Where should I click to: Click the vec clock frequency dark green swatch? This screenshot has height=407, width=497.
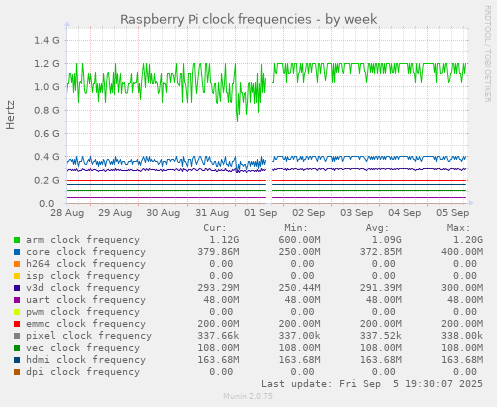pos(17,348)
